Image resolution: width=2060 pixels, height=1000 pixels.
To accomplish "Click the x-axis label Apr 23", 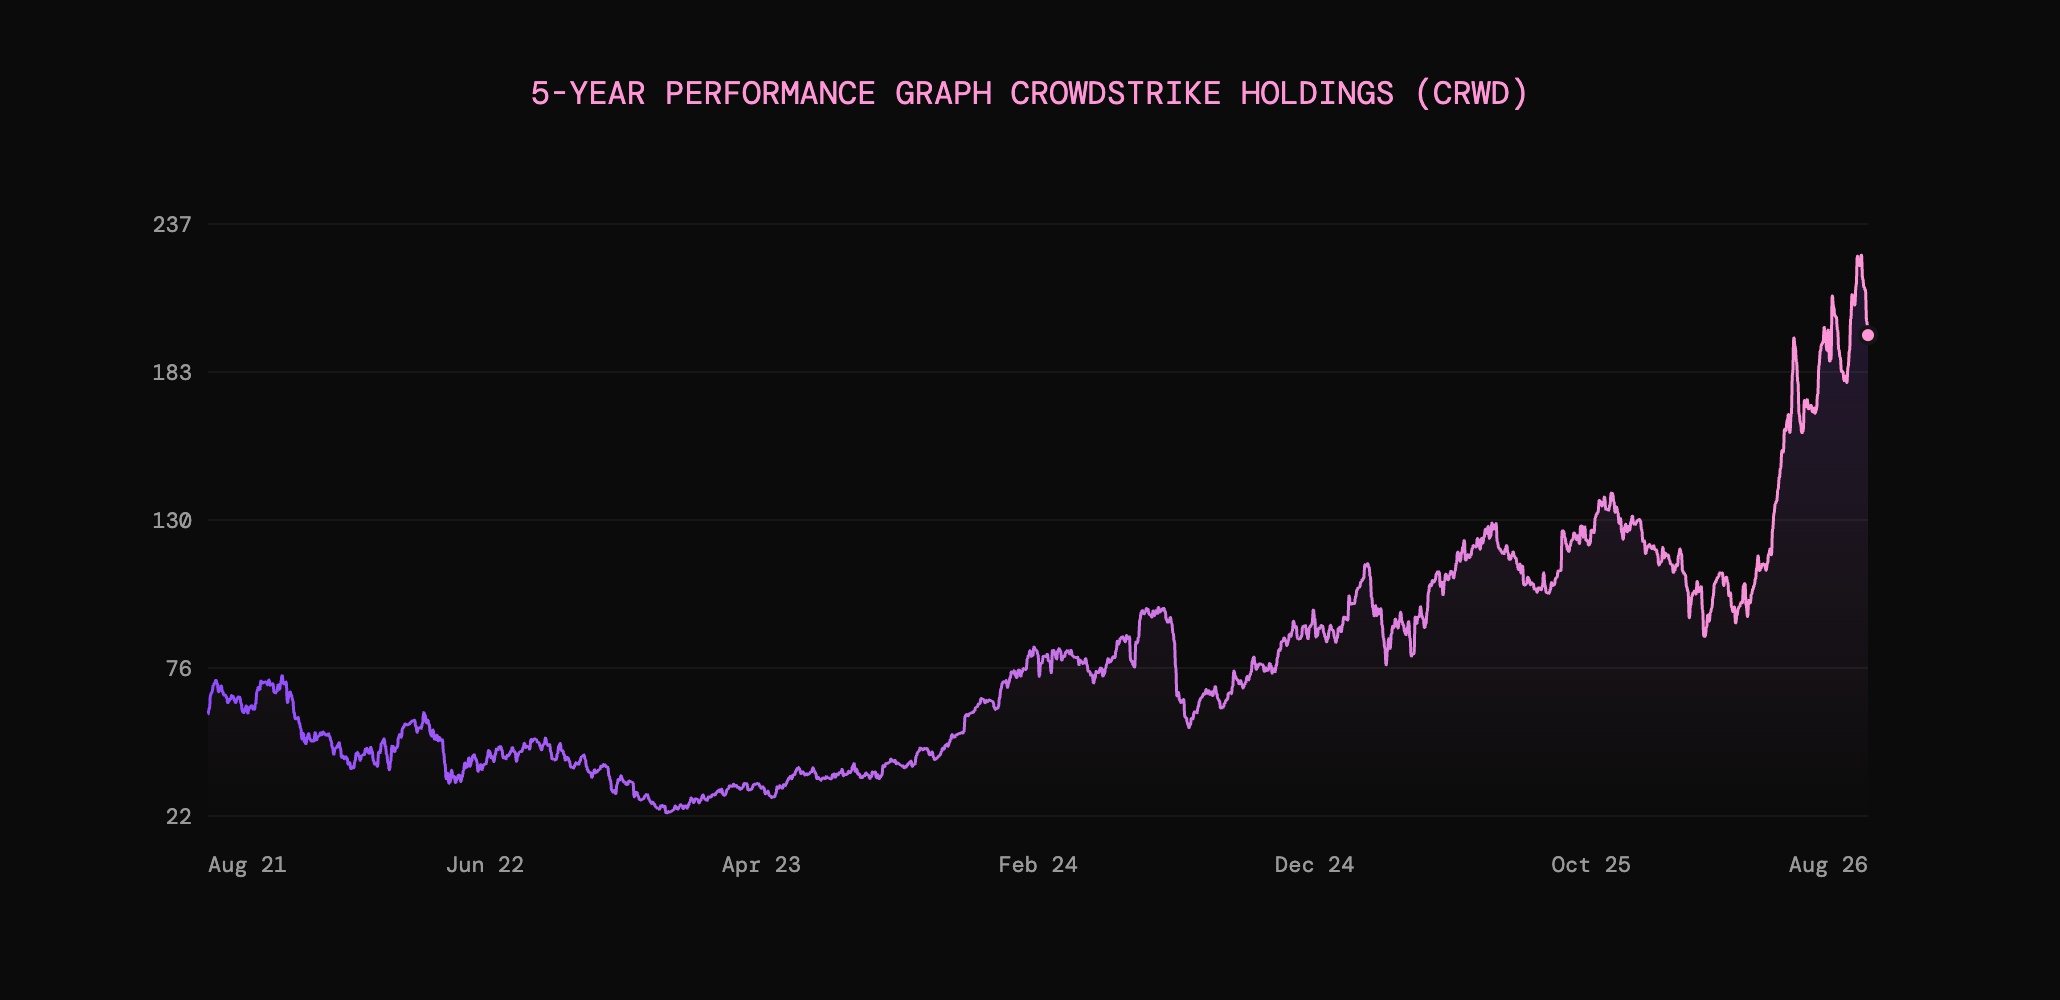I will tap(761, 865).
